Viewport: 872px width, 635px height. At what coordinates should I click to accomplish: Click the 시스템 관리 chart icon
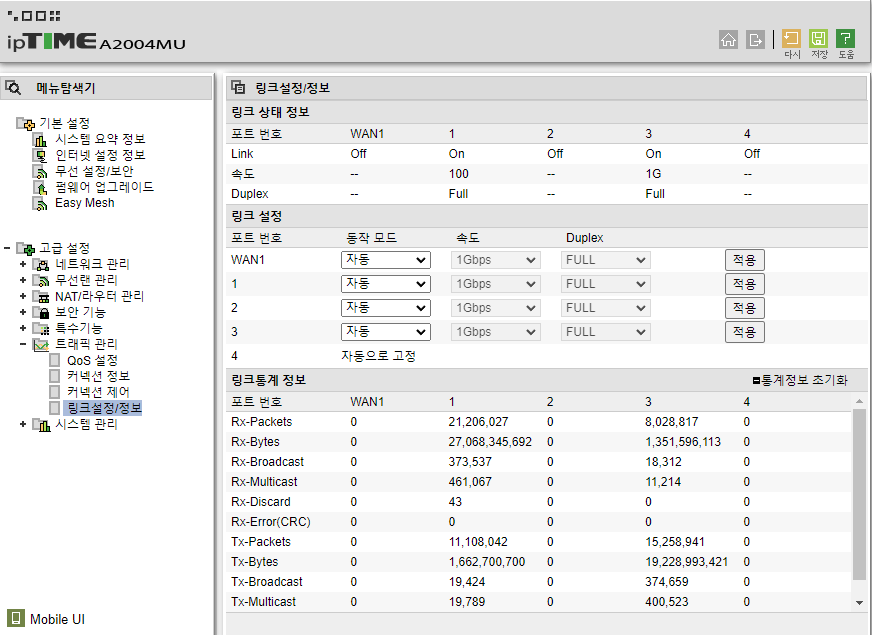tap(41, 425)
